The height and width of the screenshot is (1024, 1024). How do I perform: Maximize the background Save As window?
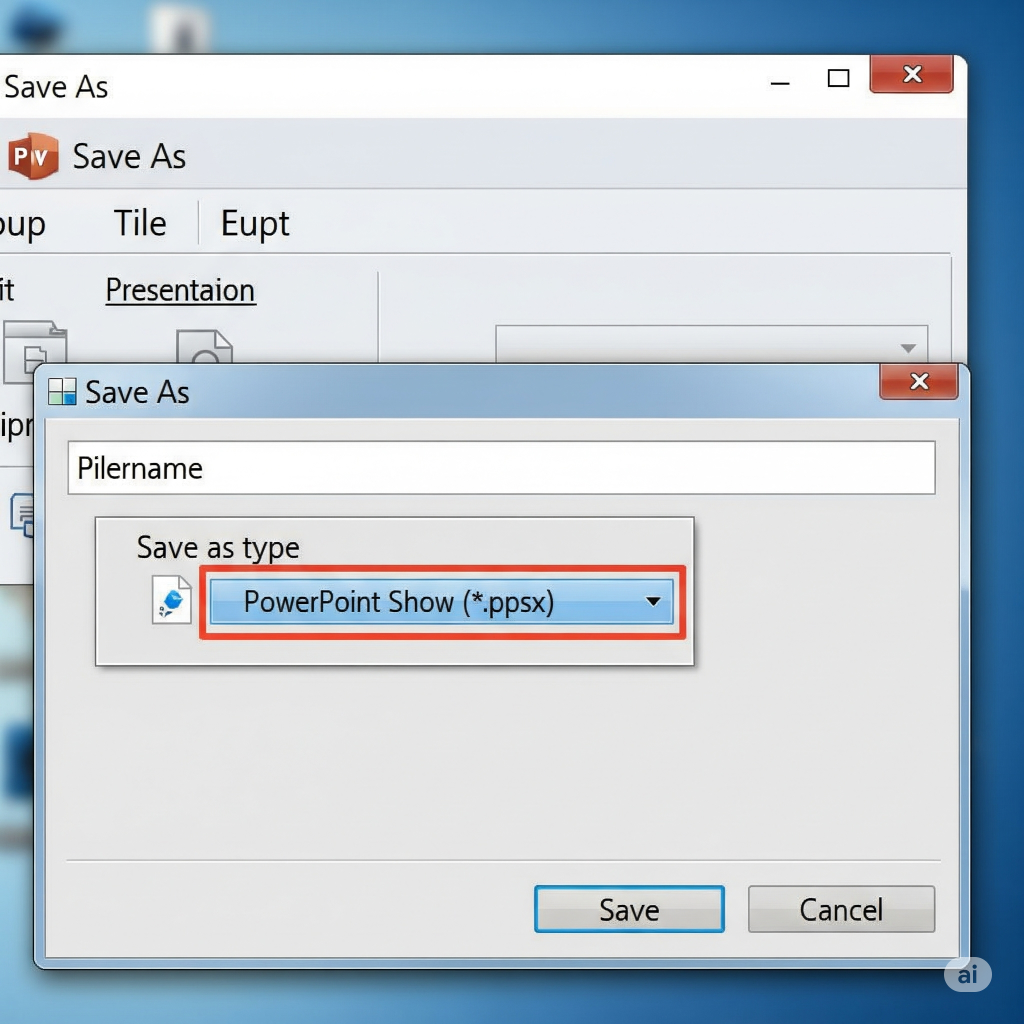coord(839,78)
